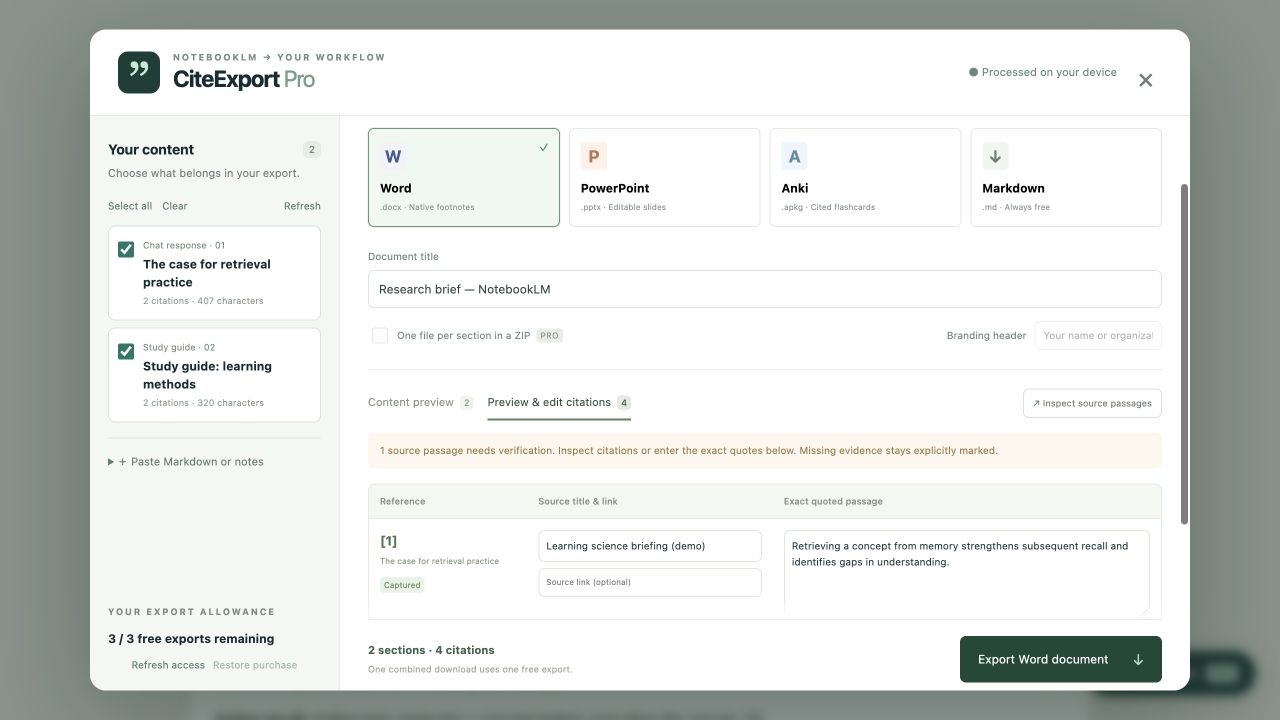Select the Word export format card

pyautogui.click(x=464, y=178)
